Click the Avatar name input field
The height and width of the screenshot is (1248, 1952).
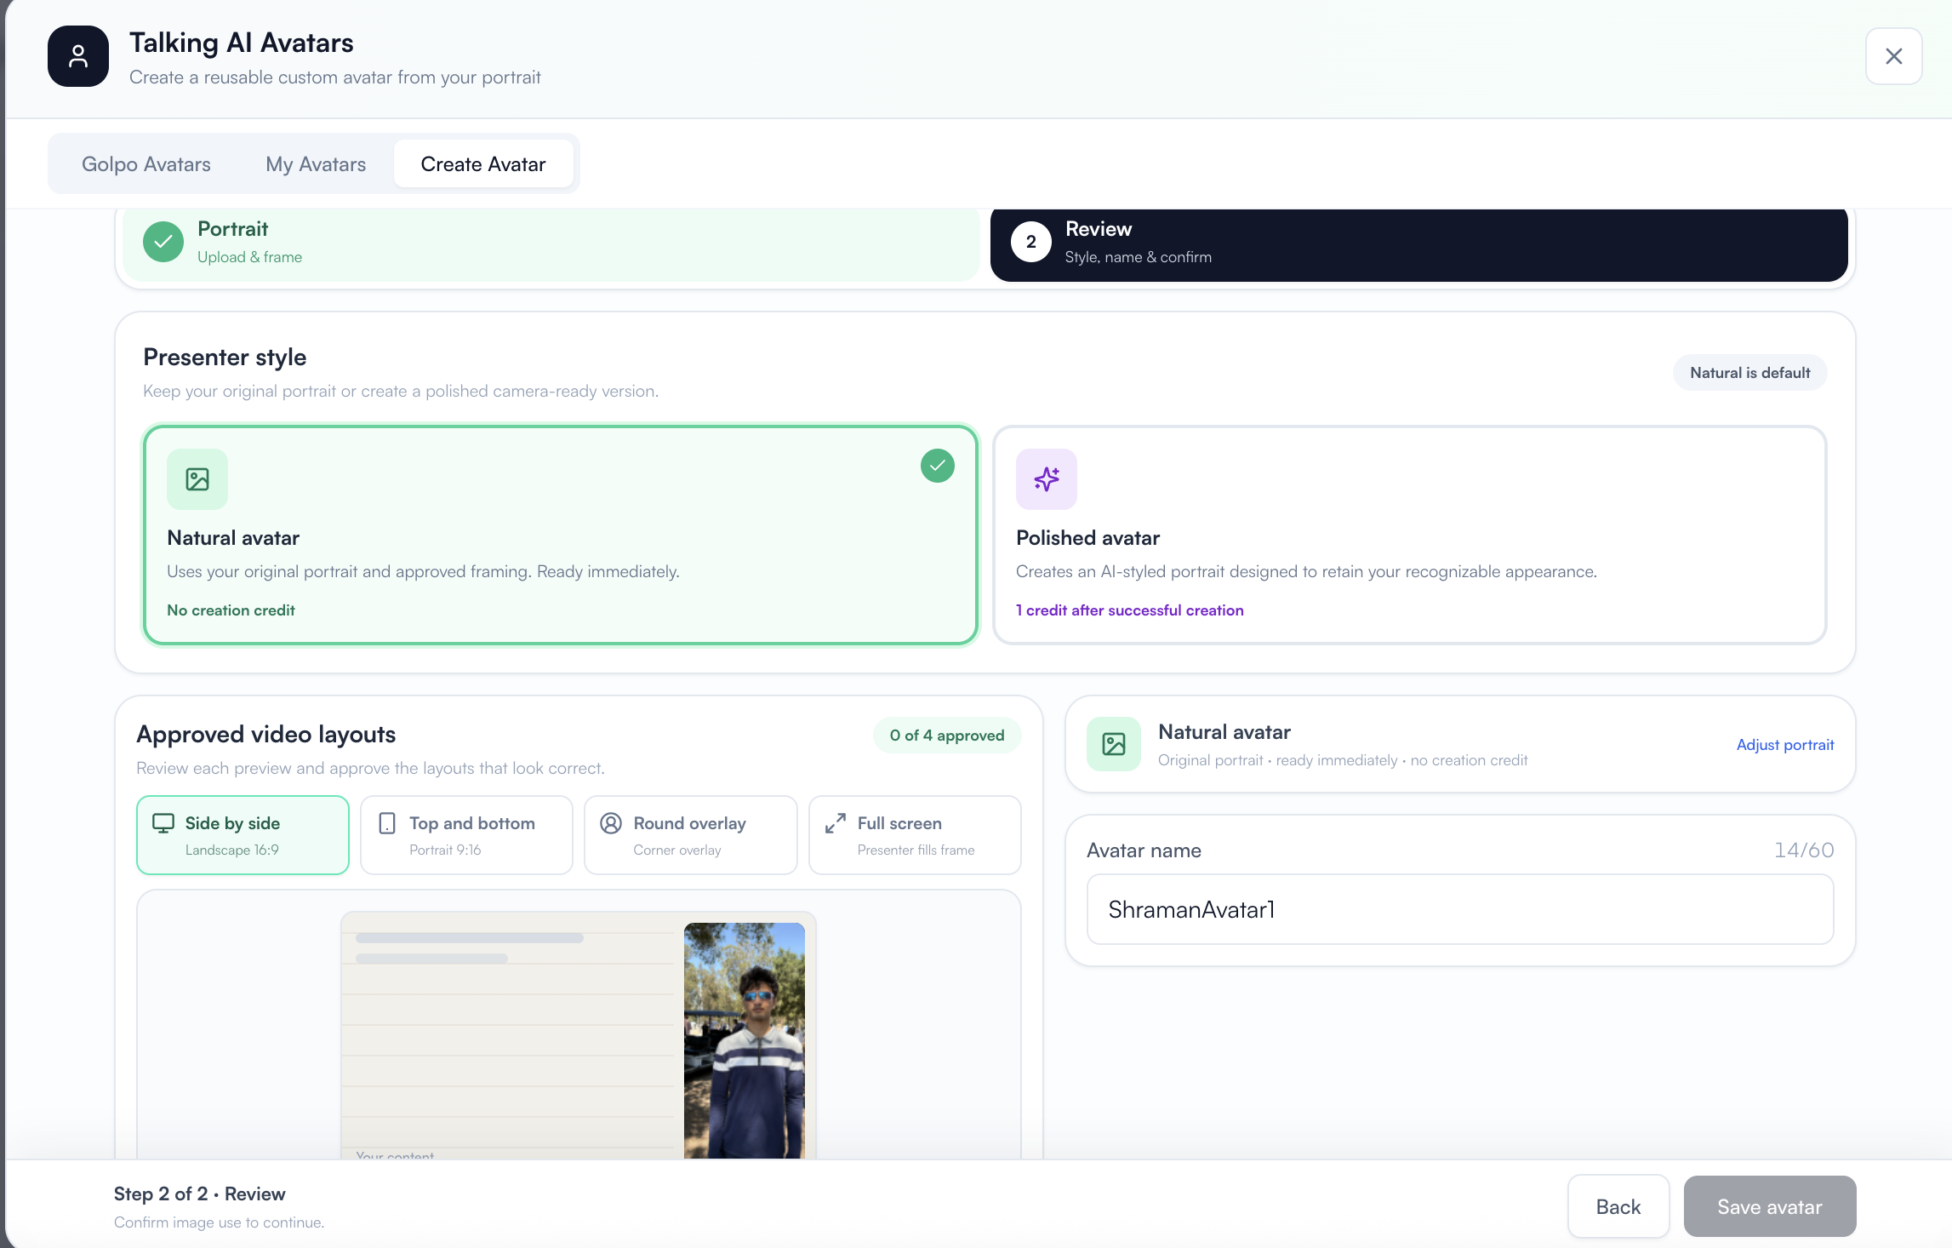click(x=1460, y=910)
